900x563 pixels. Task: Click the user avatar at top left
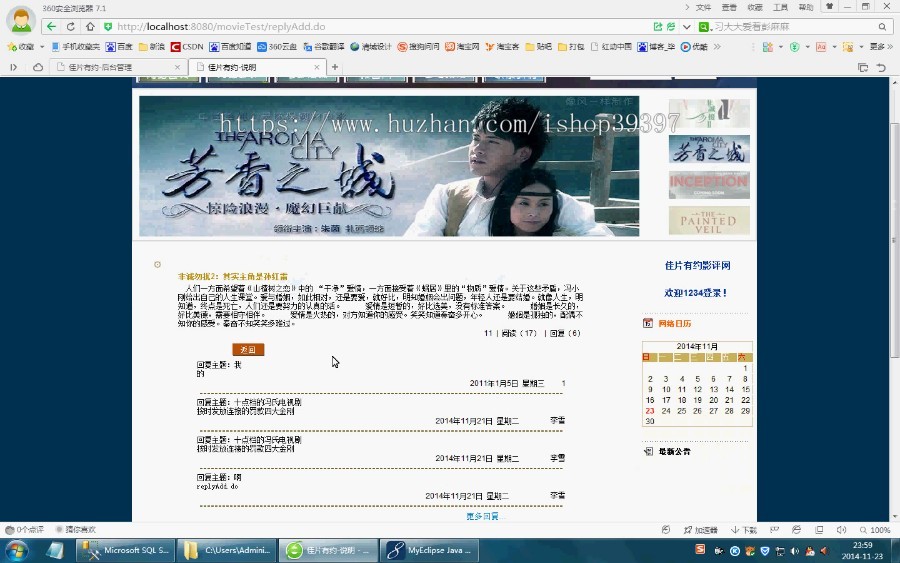21,19
